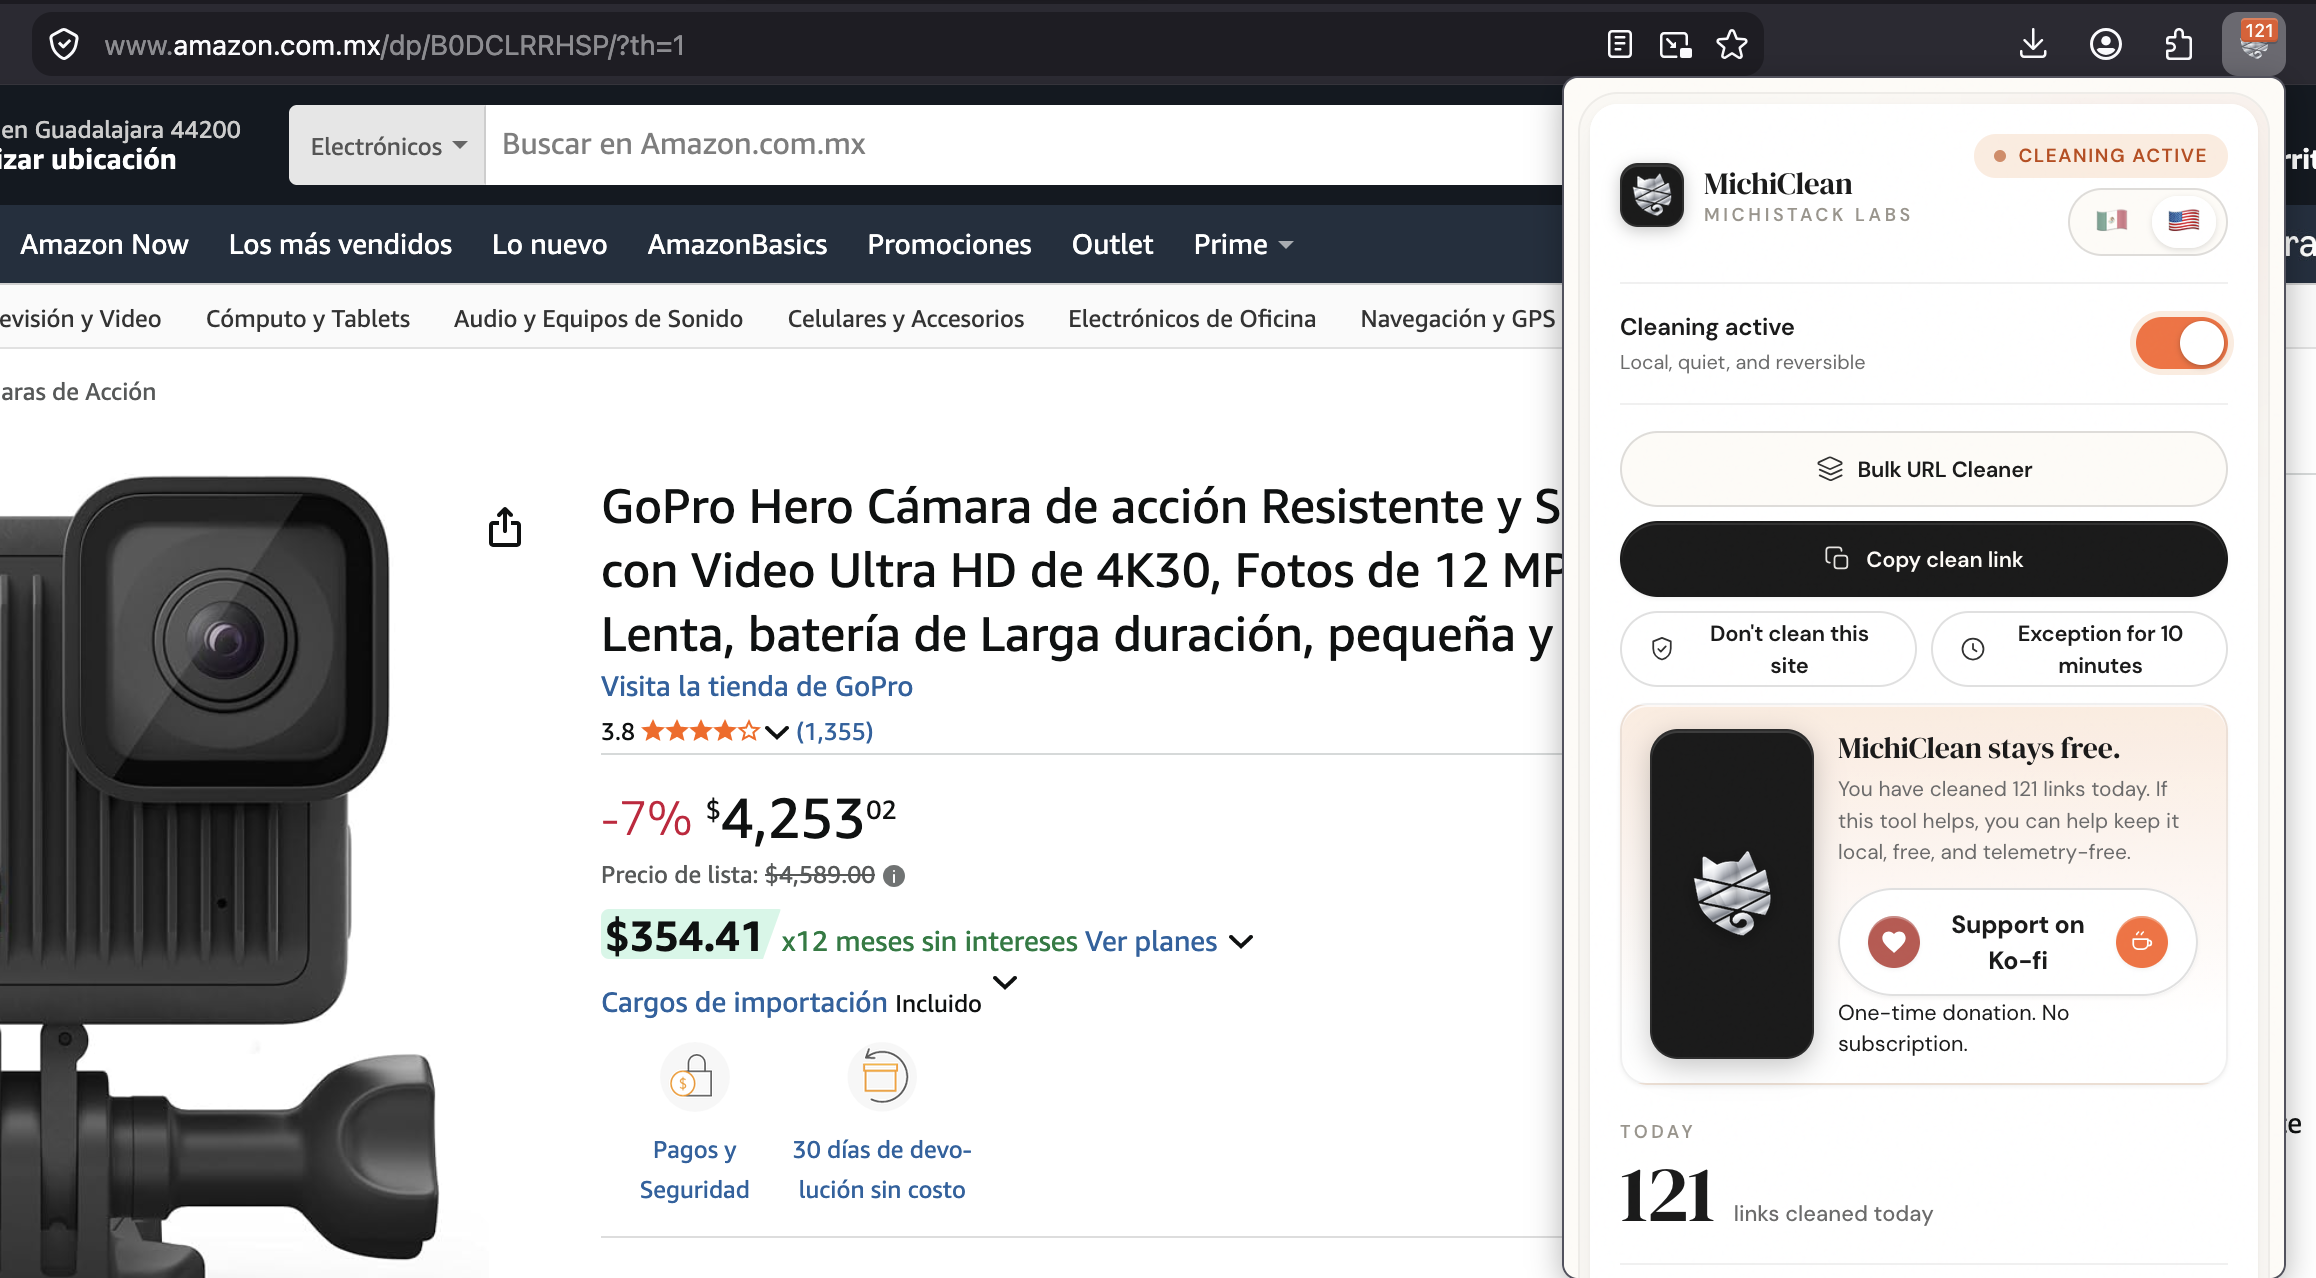
Task: Open Promociones
Action: [949, 245]
